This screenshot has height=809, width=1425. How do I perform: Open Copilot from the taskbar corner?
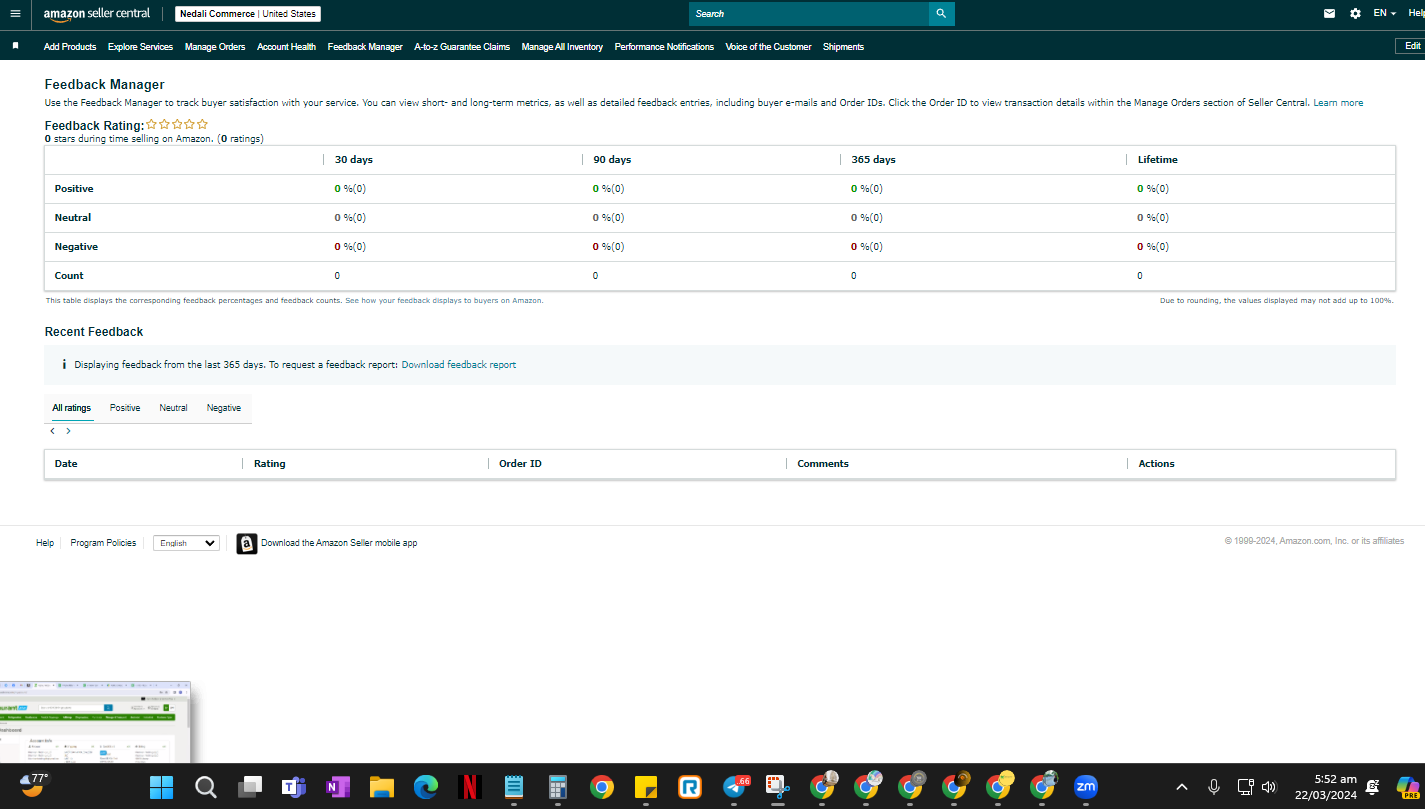tap(1408, 787)
